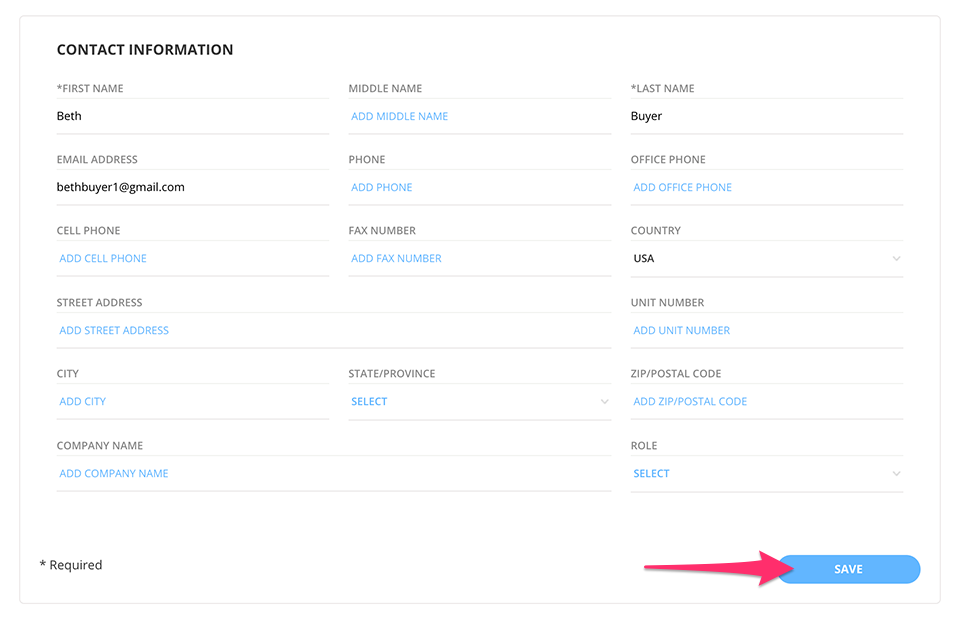
Task: Select the ADD FAX NUMBER field
Action: pos(396,258)
